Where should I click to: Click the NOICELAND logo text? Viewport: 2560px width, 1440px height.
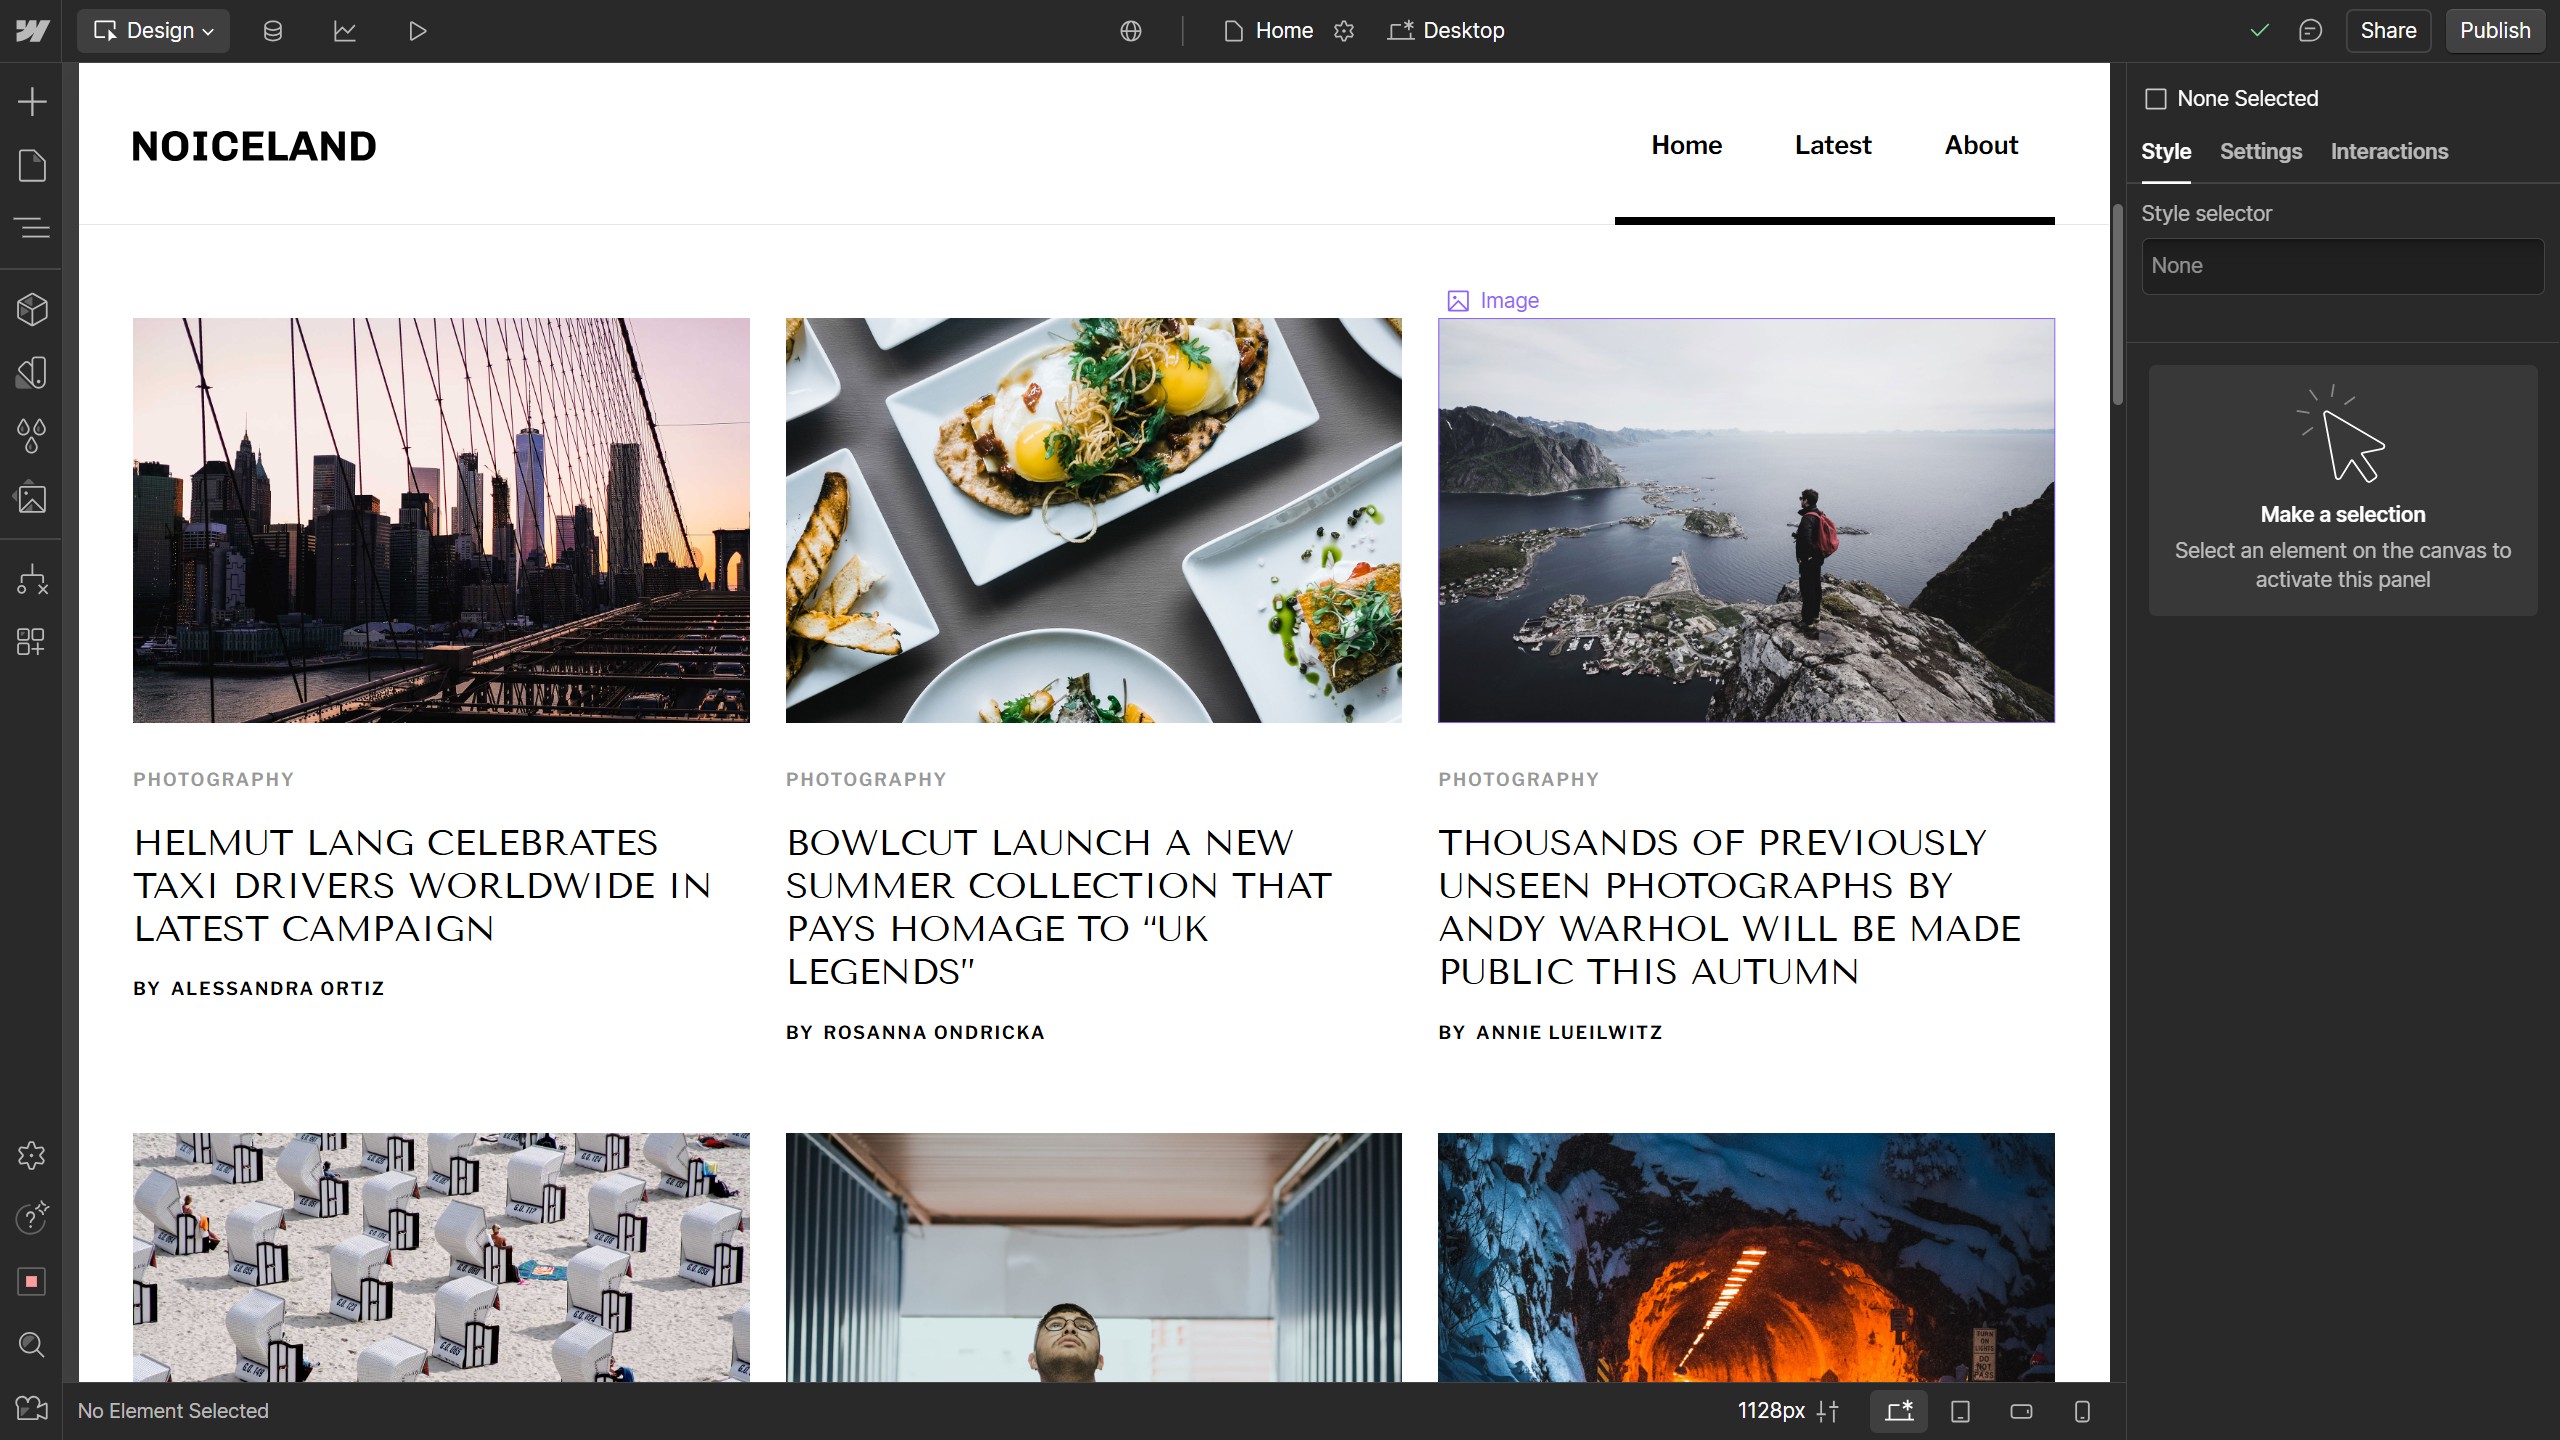coord(254,147)
